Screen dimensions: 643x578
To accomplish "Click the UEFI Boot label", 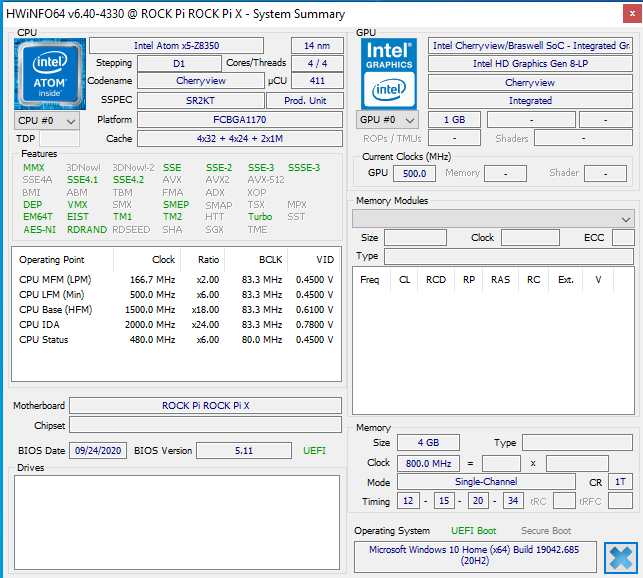I will (474, 531).
